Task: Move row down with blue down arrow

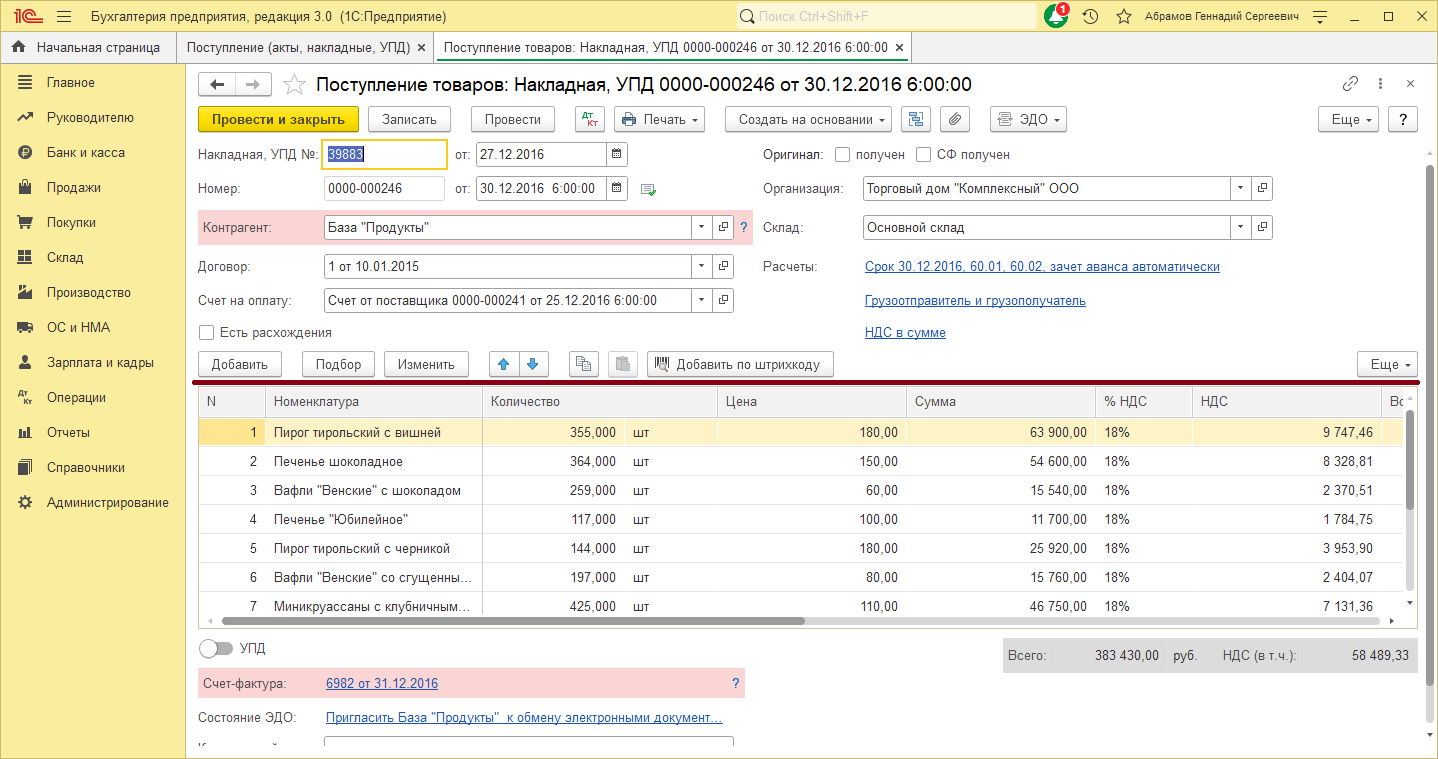Action: 532,364
